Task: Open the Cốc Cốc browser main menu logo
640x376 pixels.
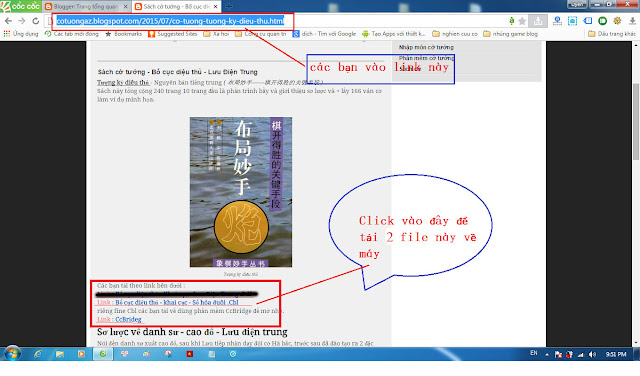Action: [x=20, y=6]
